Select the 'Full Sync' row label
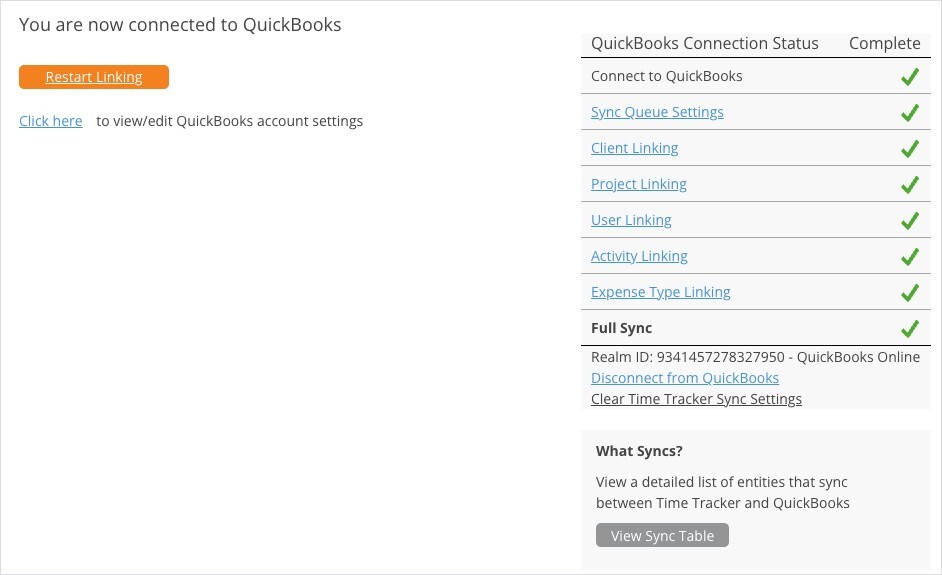Viewport: 942px width, 575px height. (x=621, y=328)
